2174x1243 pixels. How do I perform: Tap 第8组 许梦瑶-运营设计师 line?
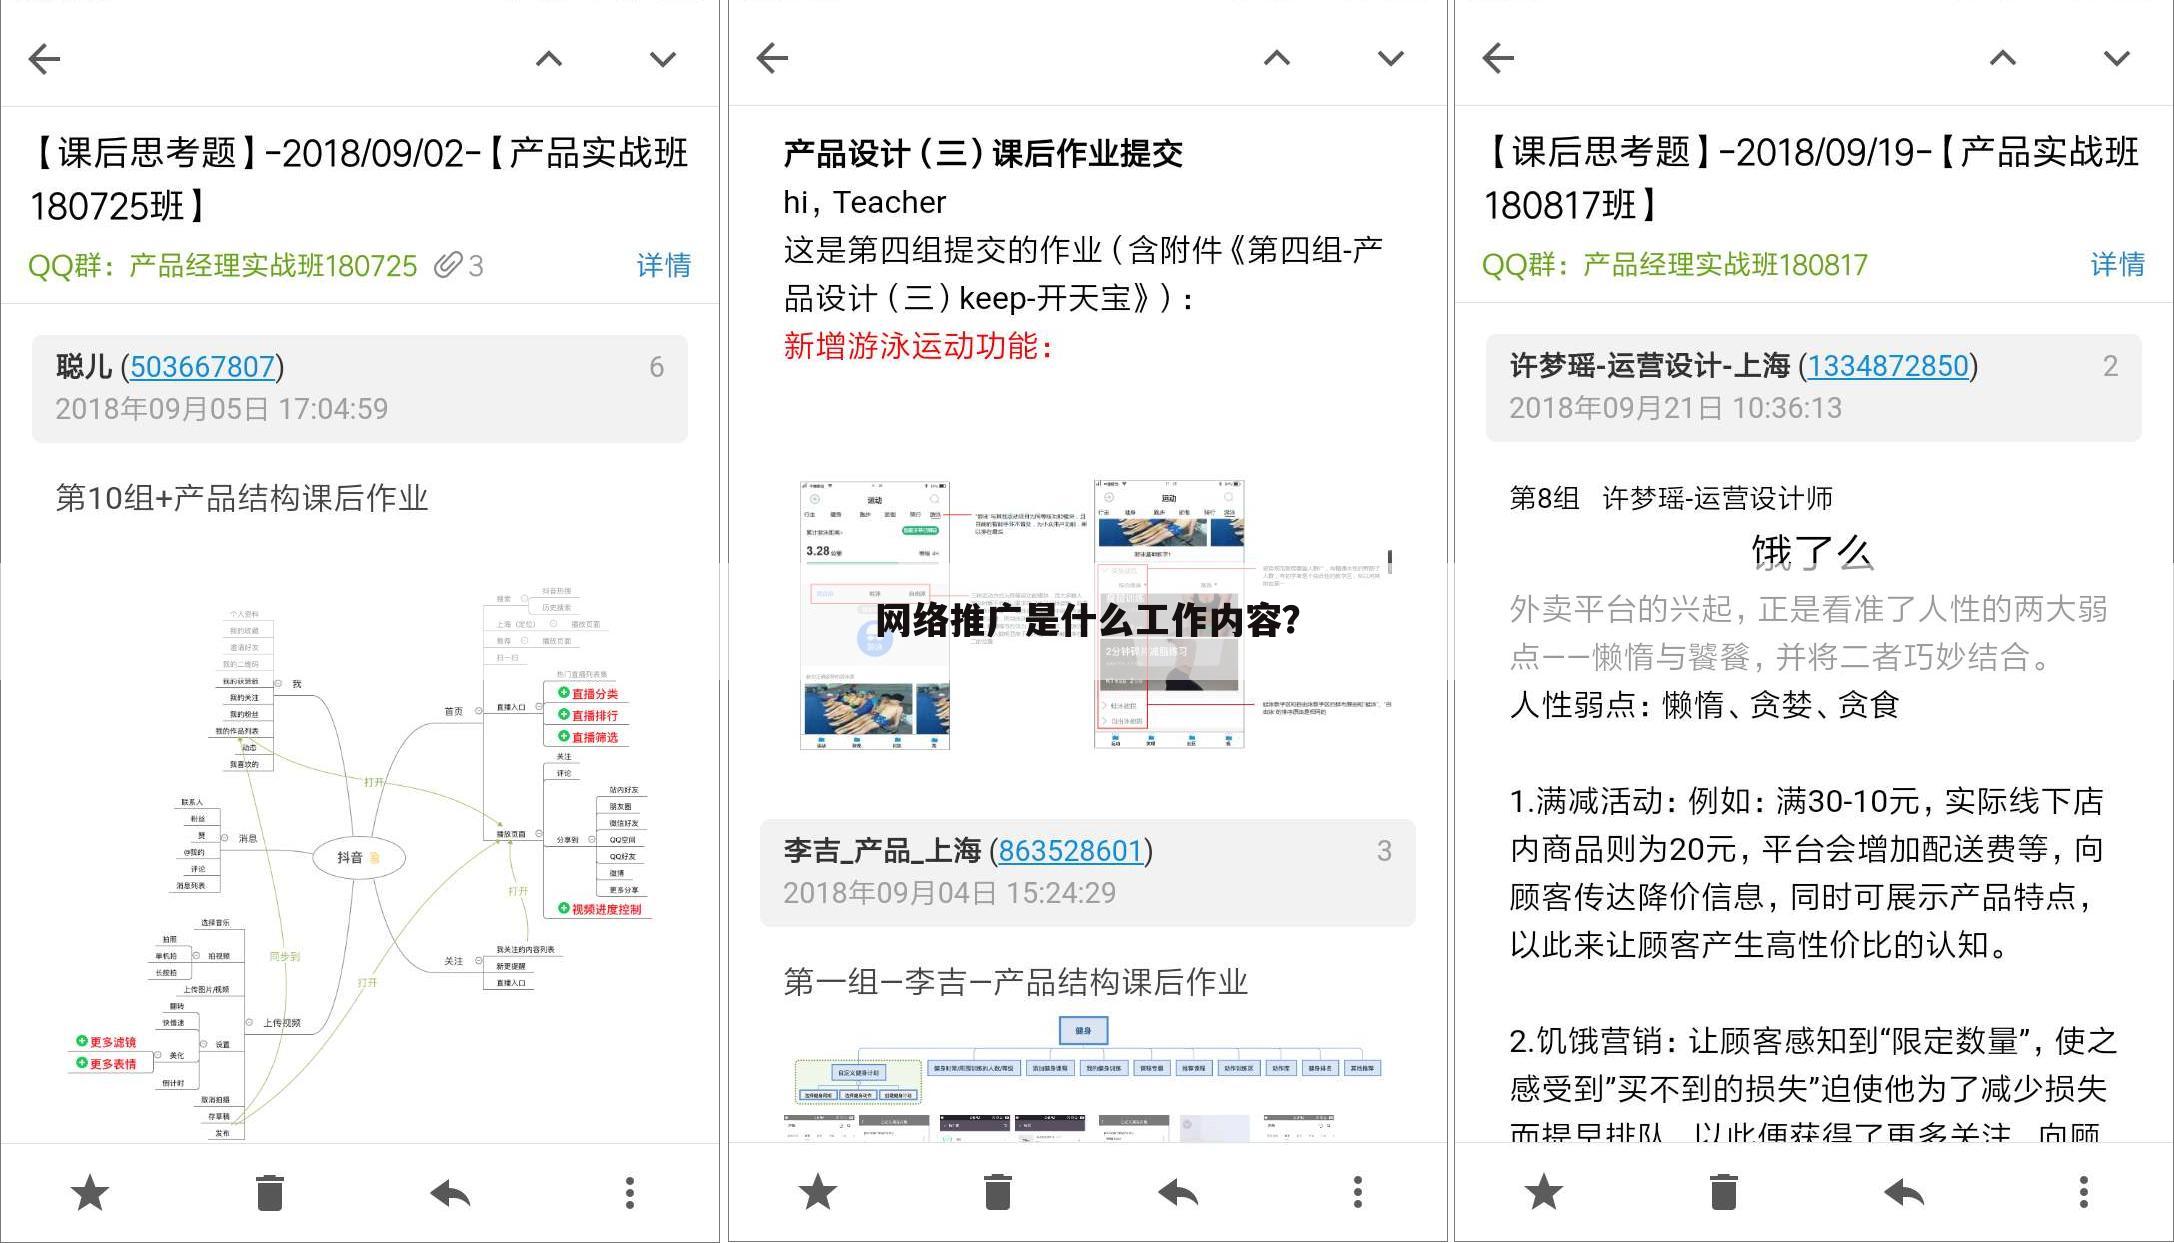pos(1671,498)
